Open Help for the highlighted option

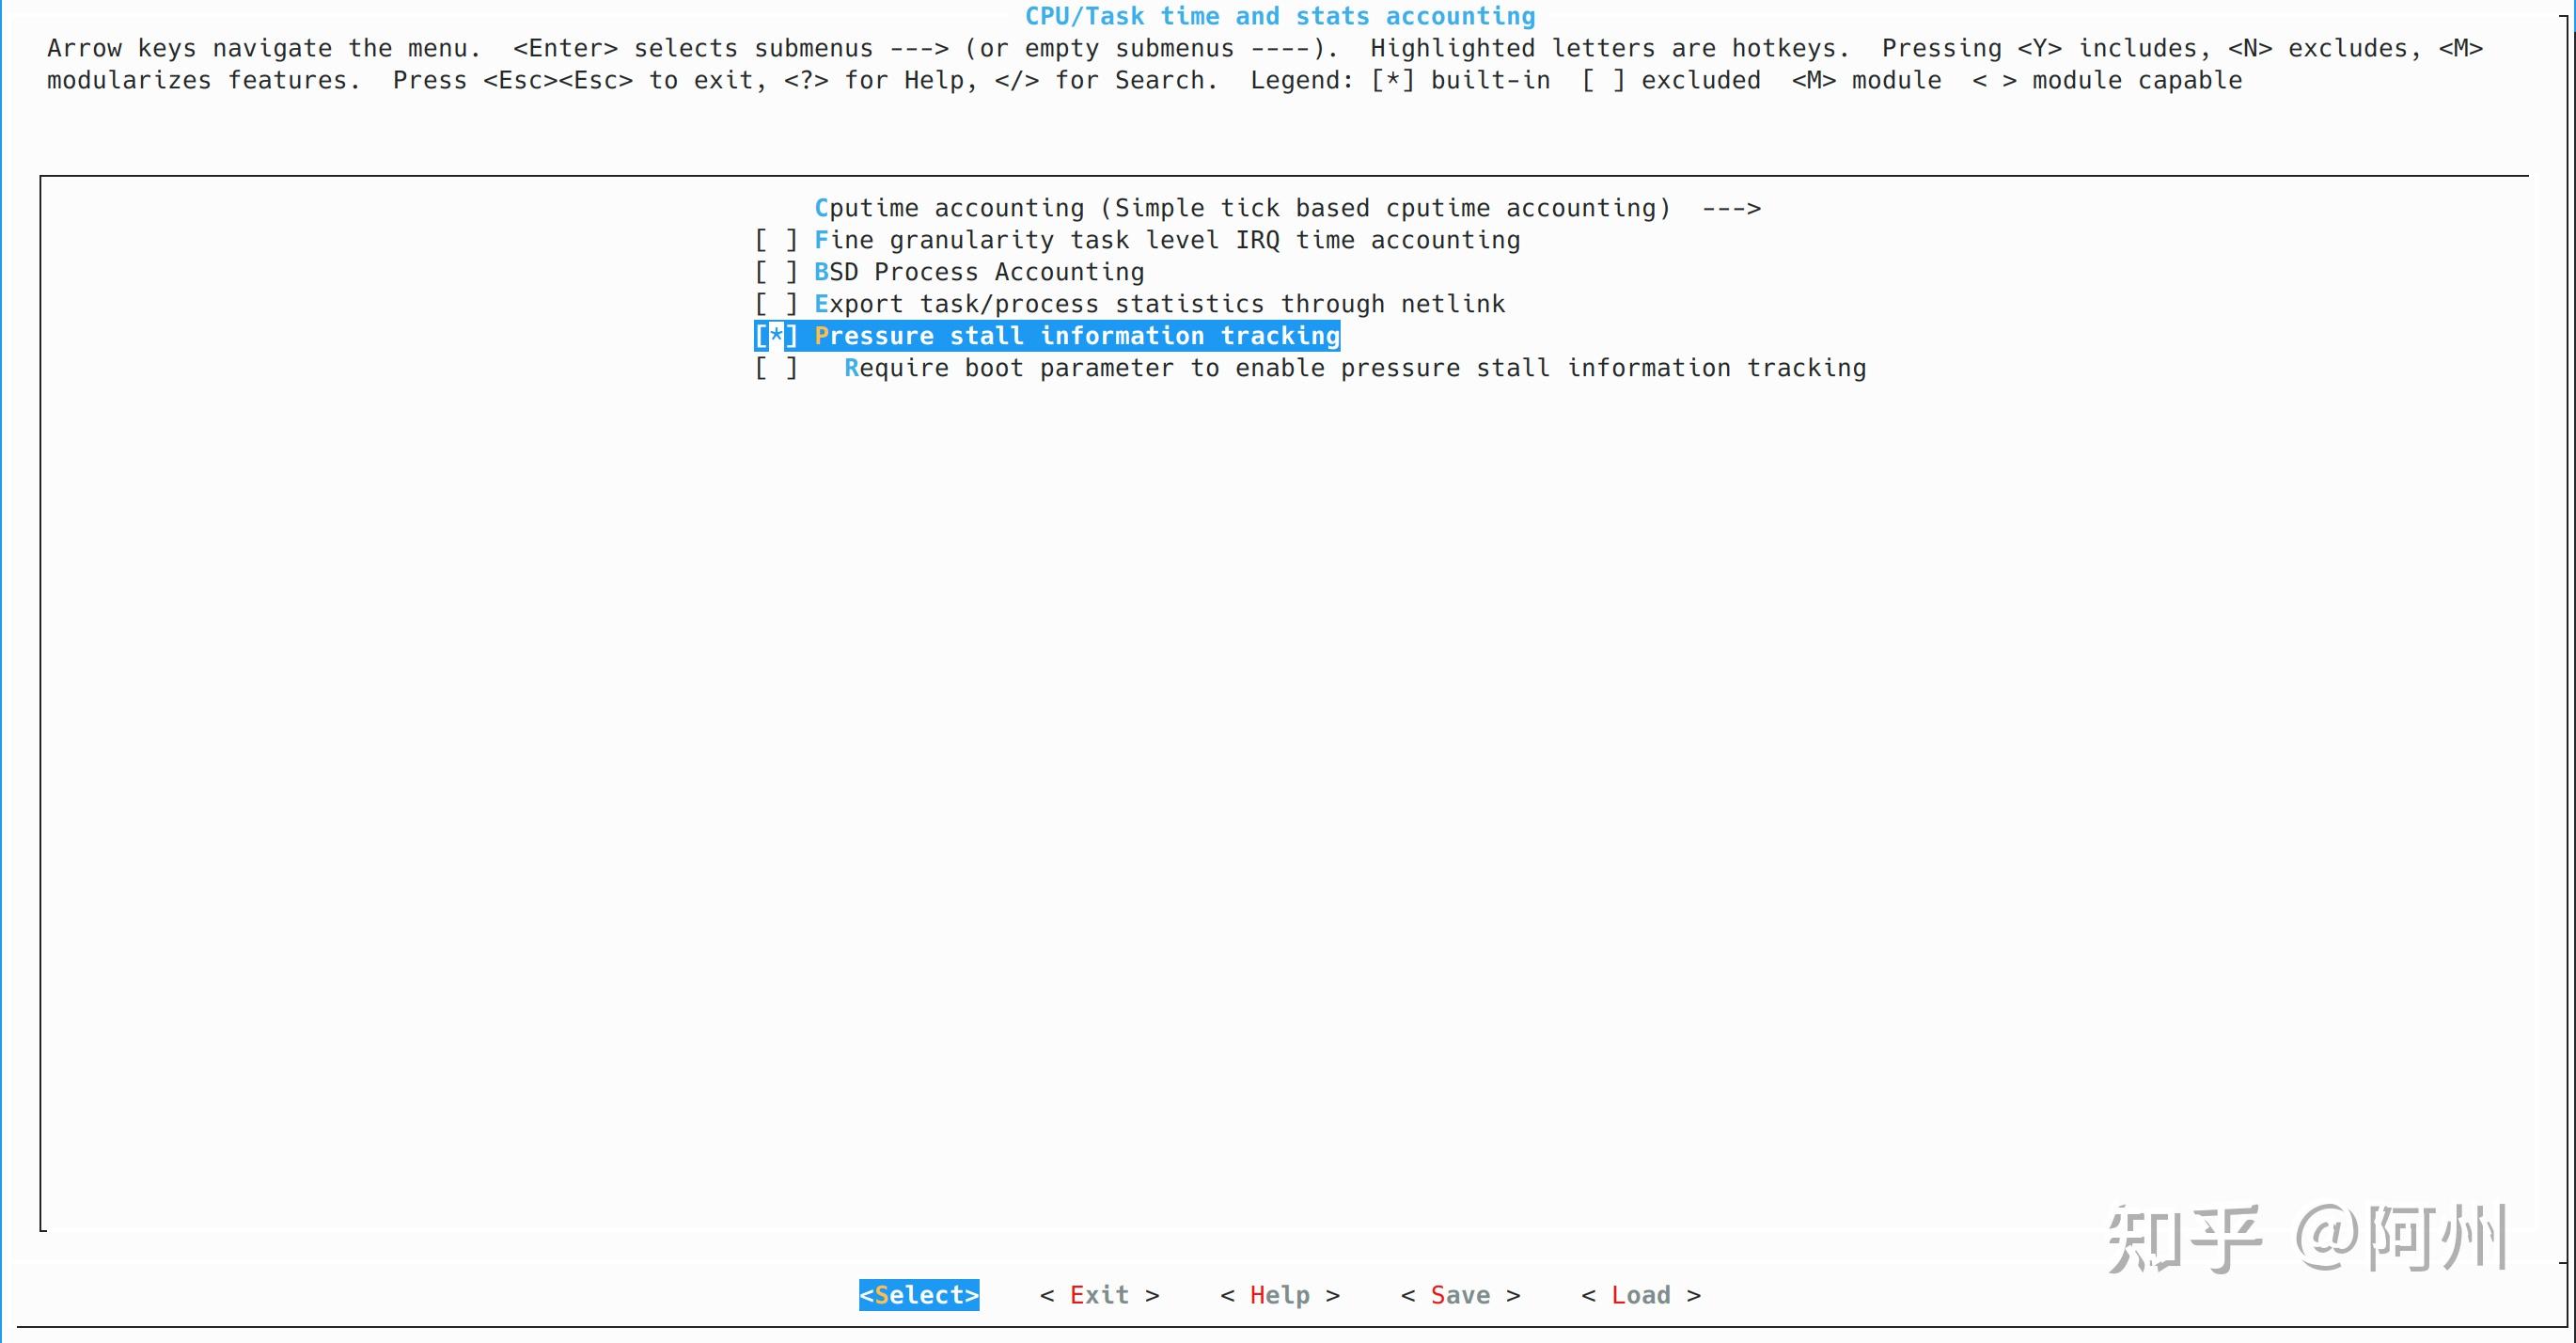(1279, 1294)
